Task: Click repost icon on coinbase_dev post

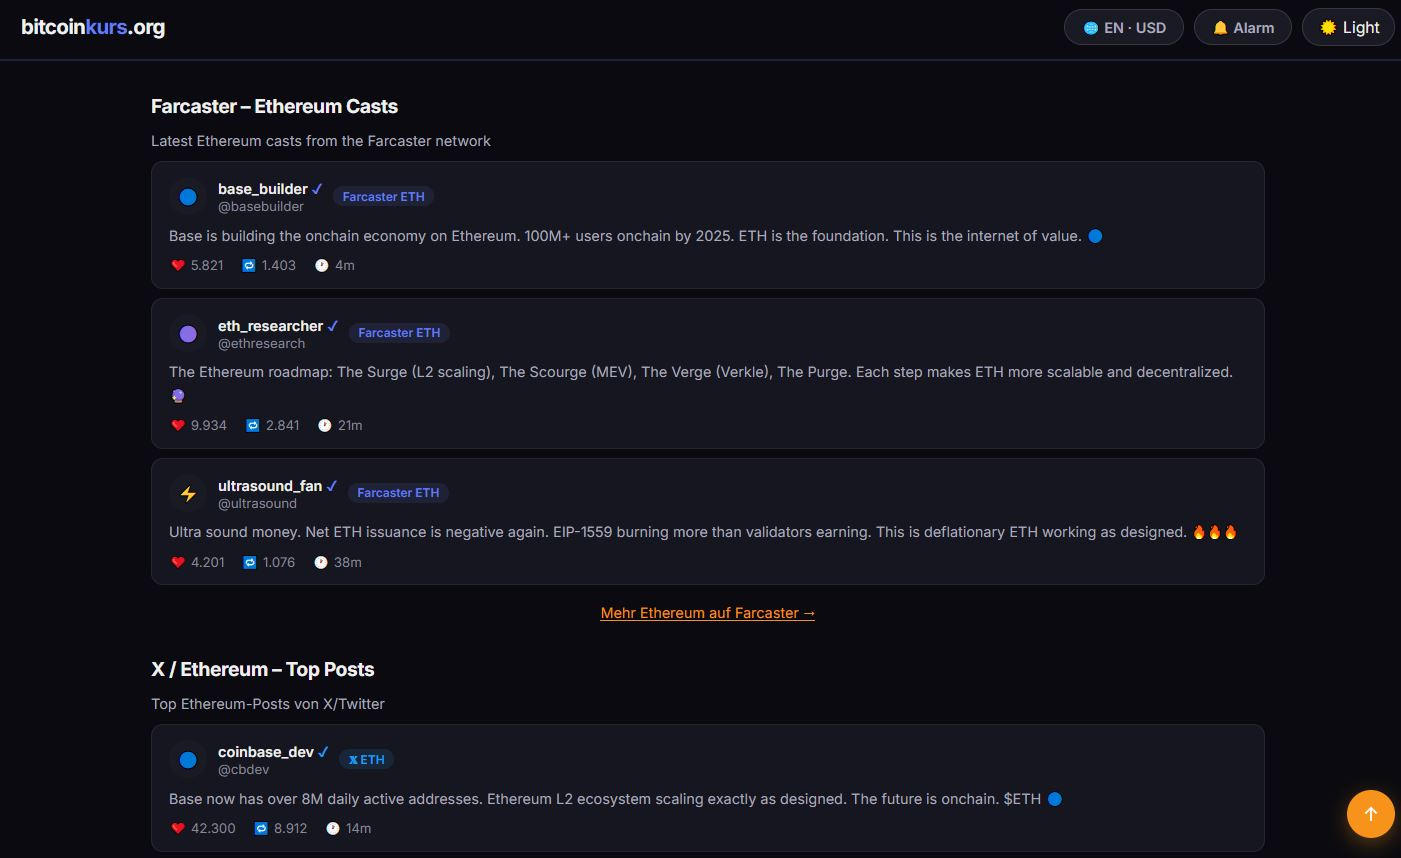Action: 261,828
